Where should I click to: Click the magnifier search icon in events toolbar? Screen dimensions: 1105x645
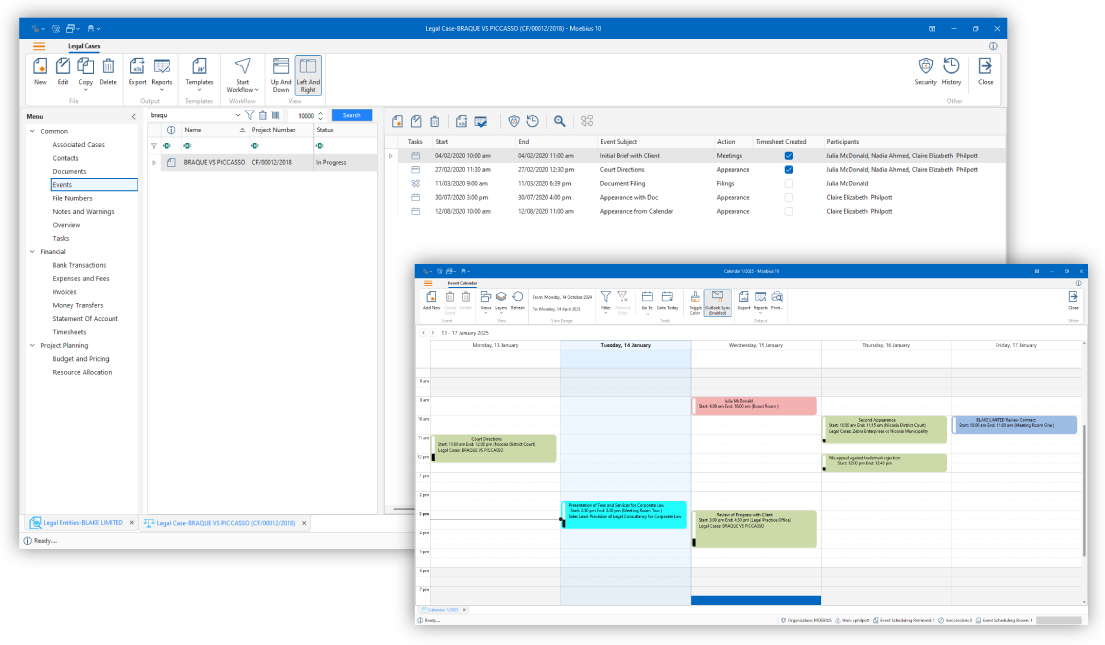click(560, 121)
